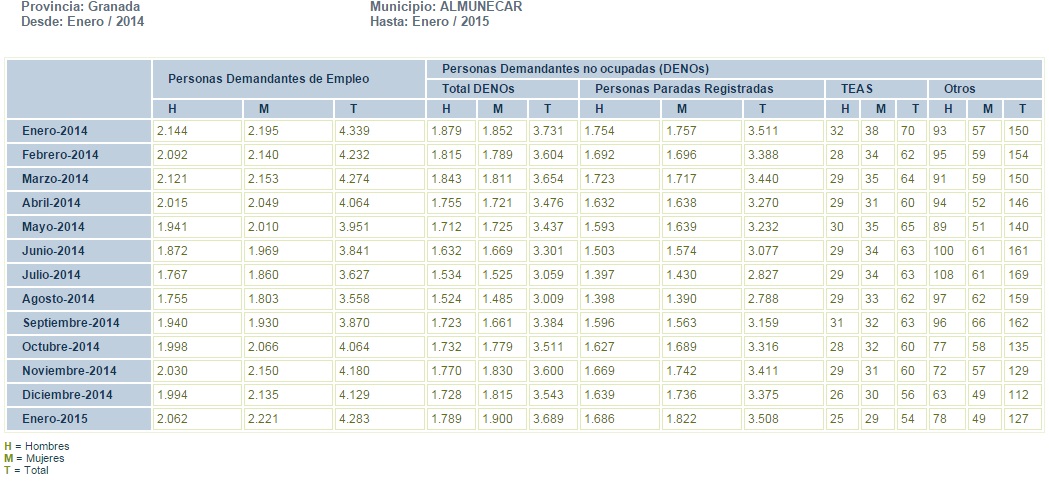This screenshot has width=1049, height=485.
Task: Click the Municipio: ALMUNECAR text
Action: point(446,6)
